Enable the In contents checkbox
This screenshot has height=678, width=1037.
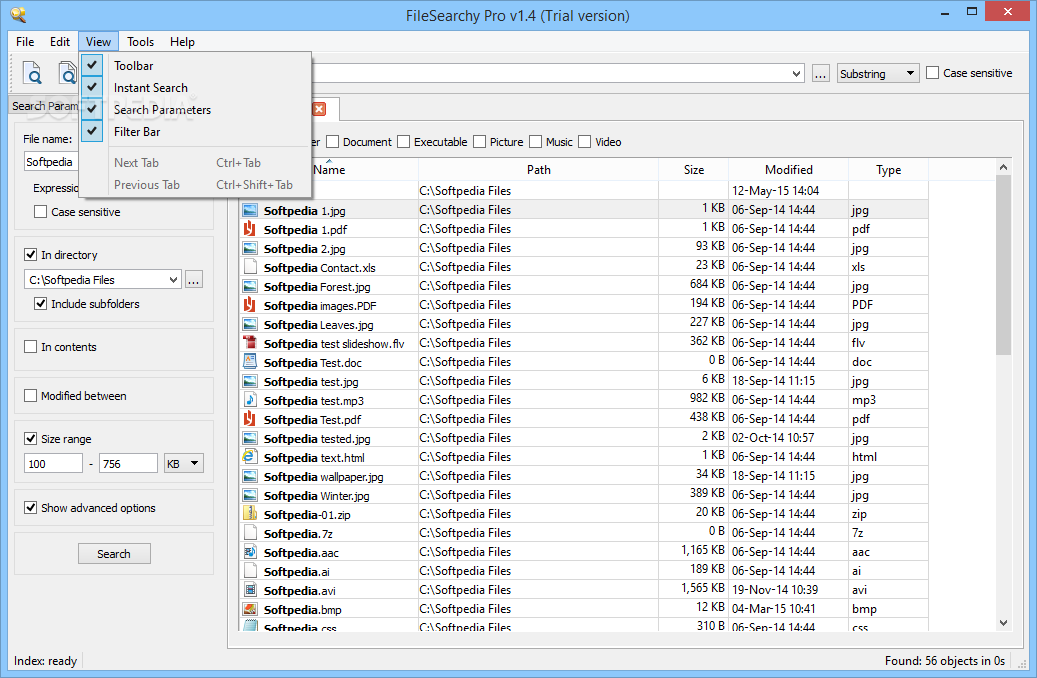(x=30, y=347)
